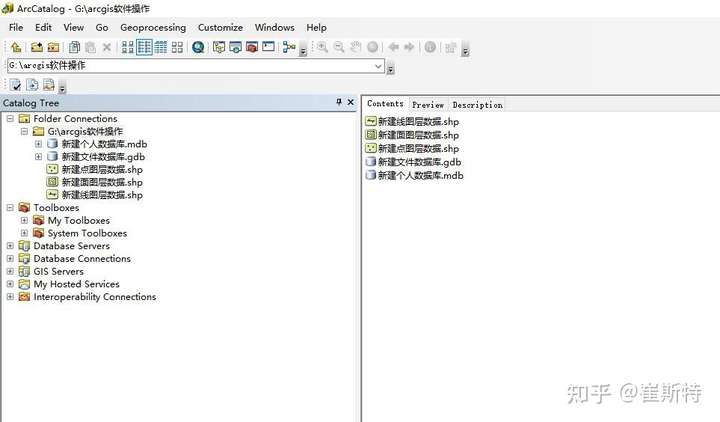Switch contents to Large Icons view
This screenshot has width=720, height=422.
[128, 47]
